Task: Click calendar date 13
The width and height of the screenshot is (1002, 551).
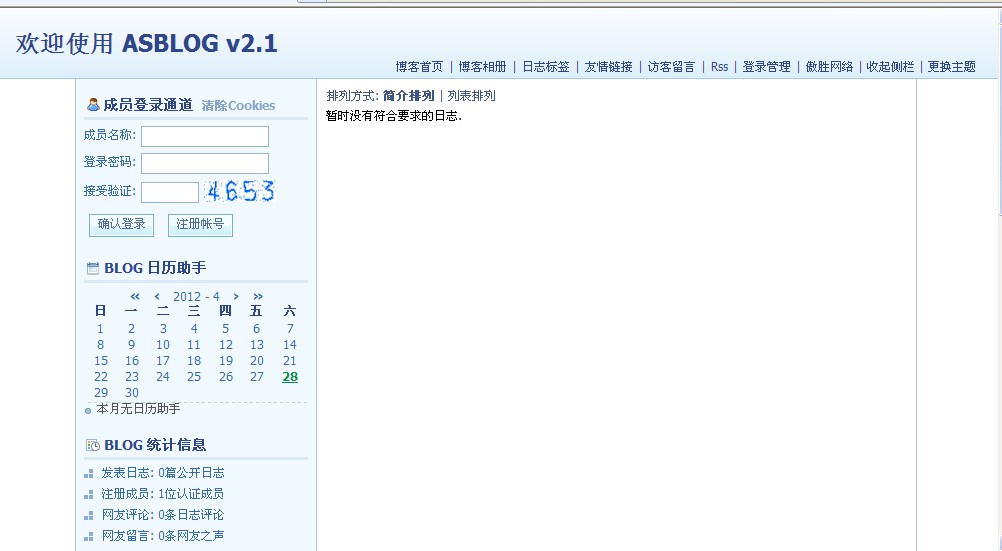Action: 257,345
